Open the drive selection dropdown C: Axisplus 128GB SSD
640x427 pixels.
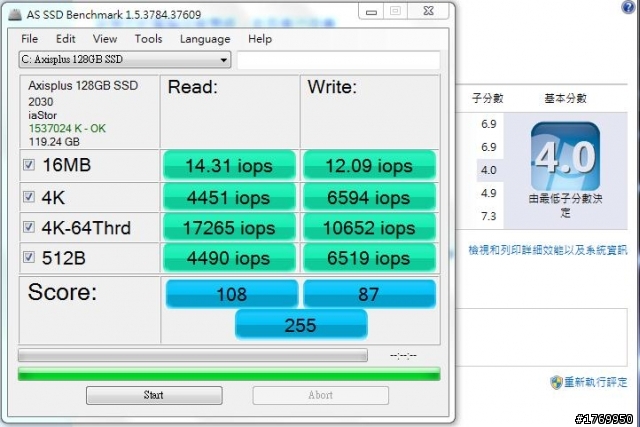[x=124, y=60]
